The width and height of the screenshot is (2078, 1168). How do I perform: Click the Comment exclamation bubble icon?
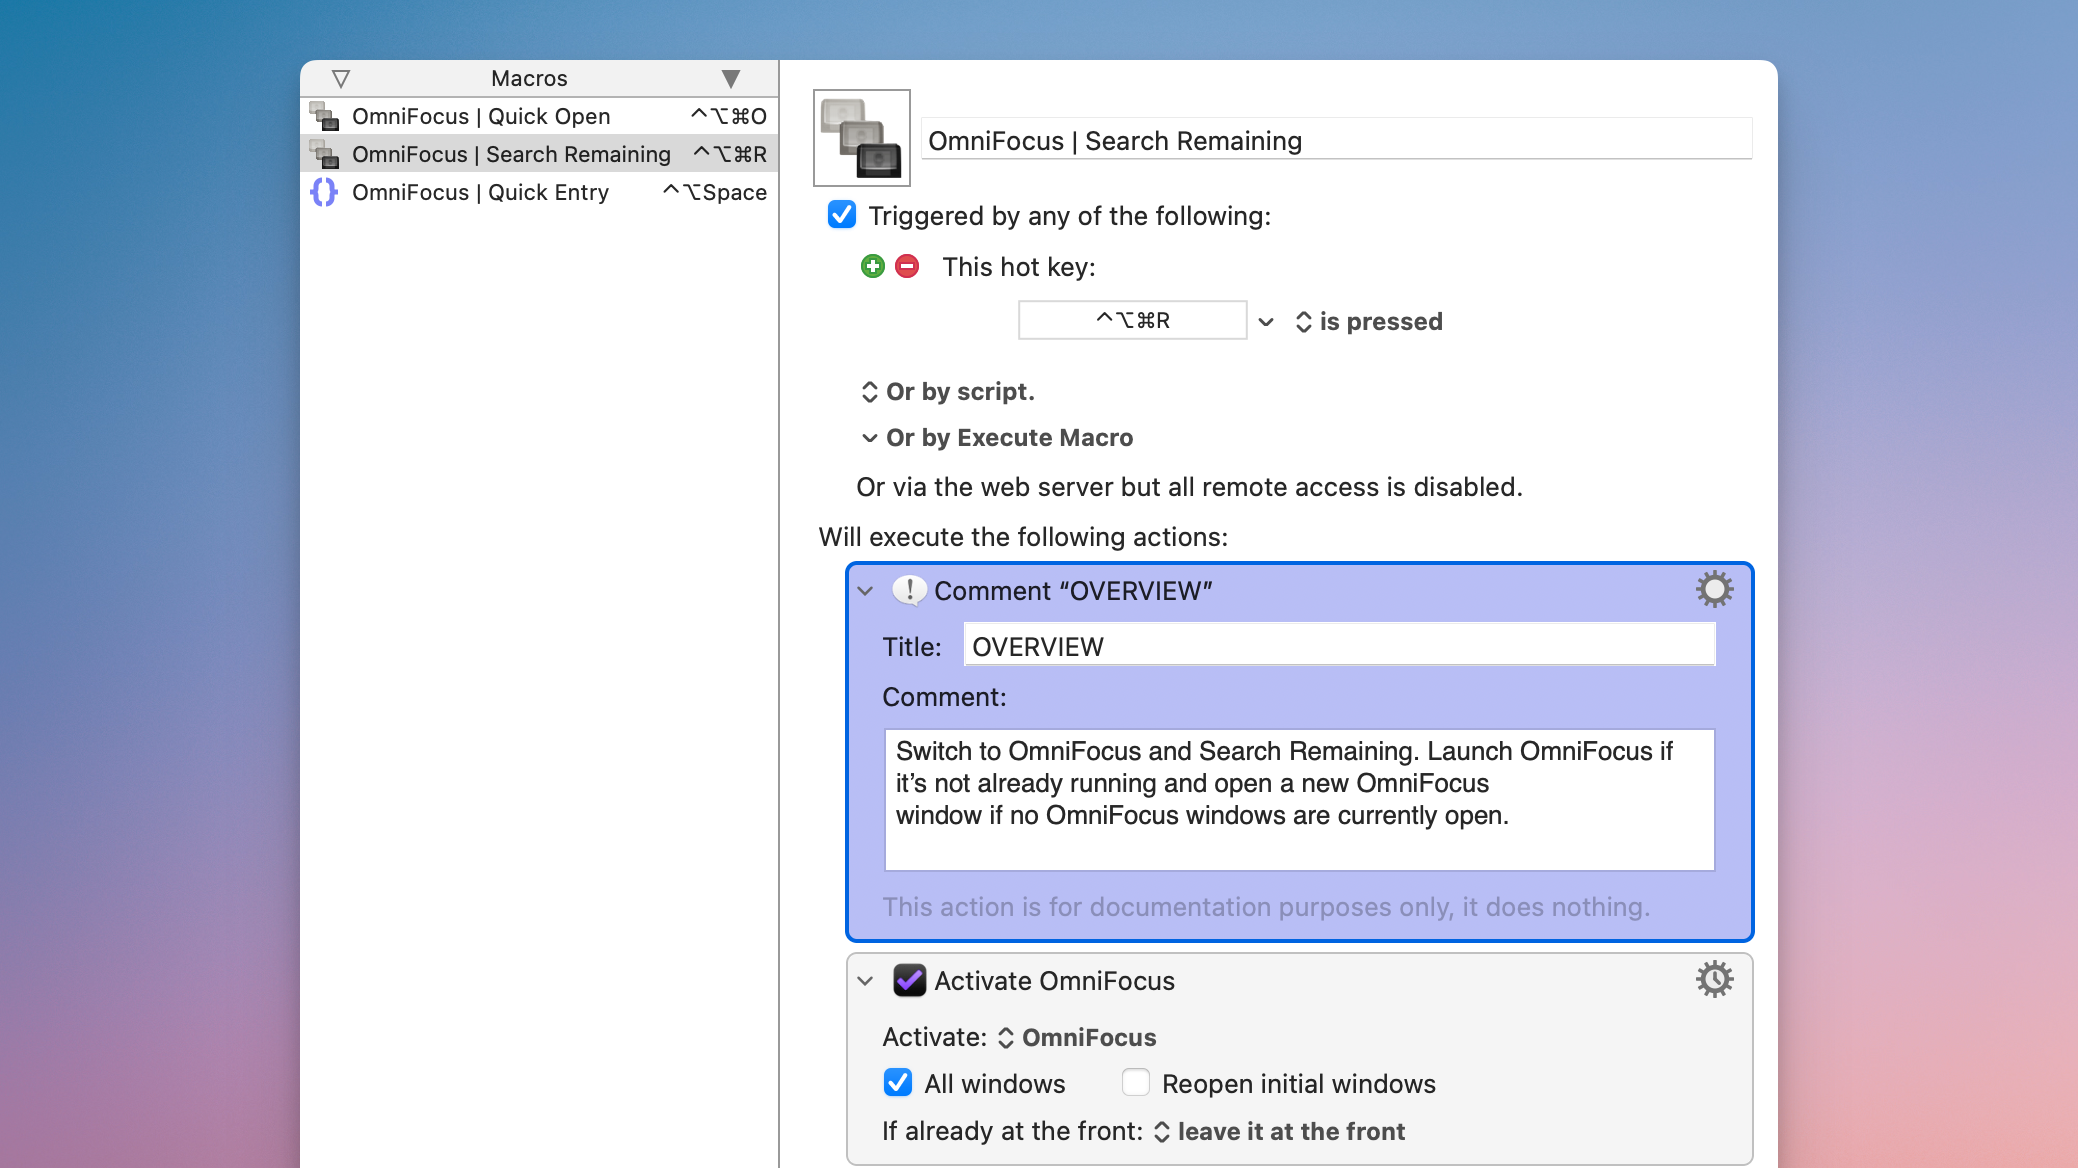pyautogui.click(x=909, y=590)
